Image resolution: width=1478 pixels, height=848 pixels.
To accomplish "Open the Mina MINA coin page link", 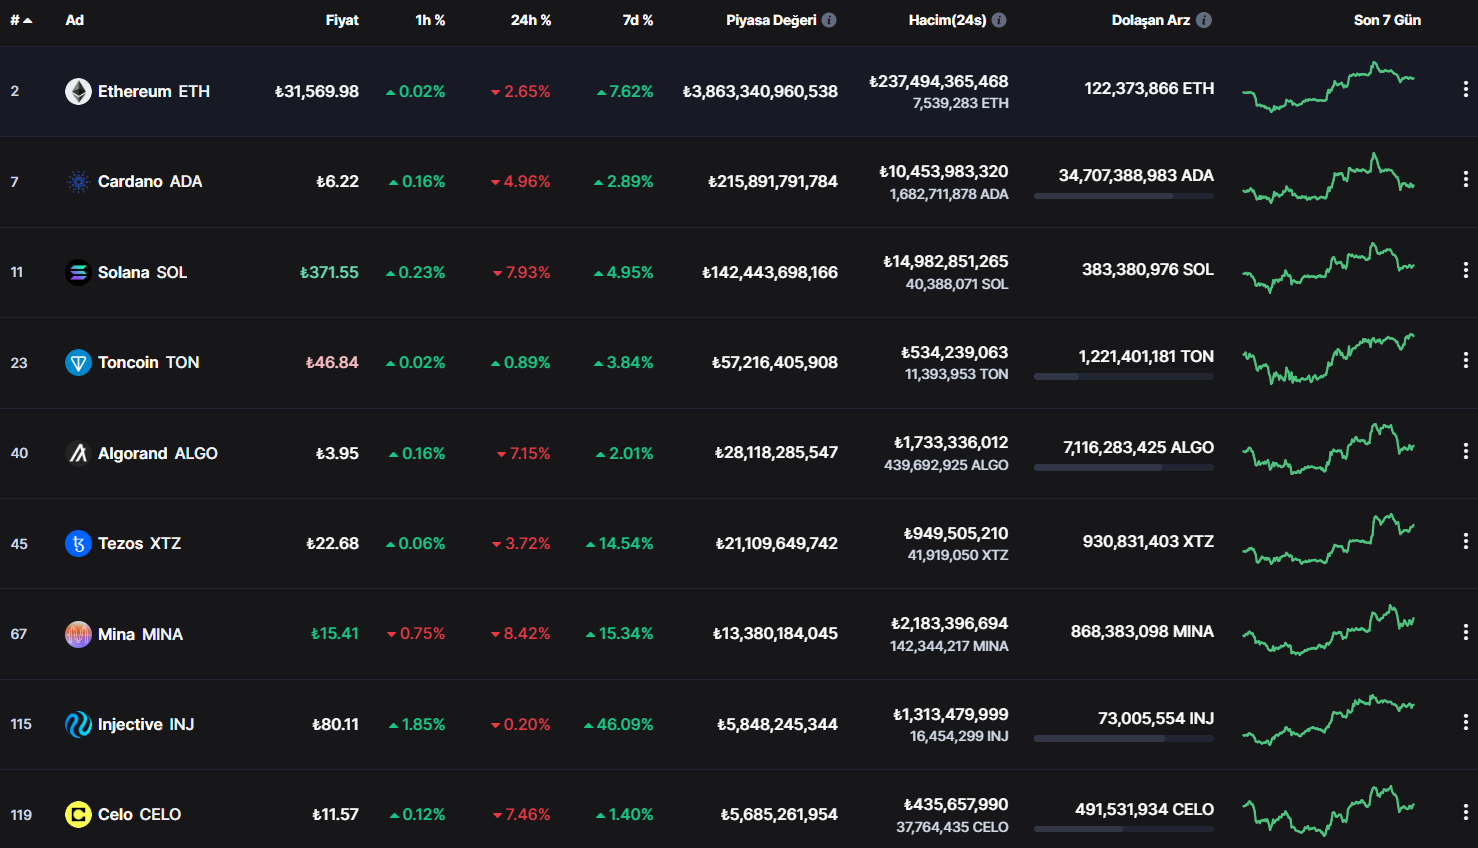I will 124,634.
